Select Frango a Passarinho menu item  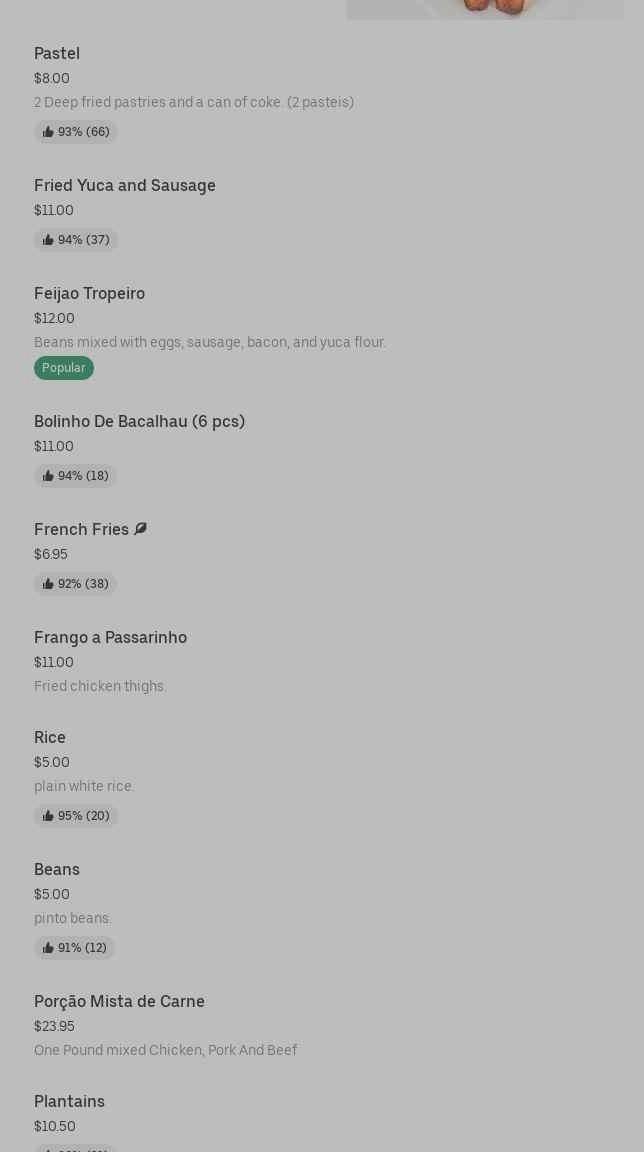(110, 638)
